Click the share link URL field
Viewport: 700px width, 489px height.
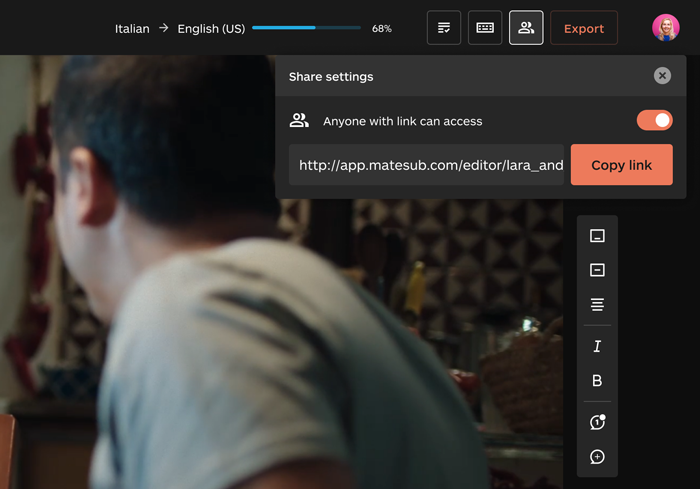pos(430,165)
